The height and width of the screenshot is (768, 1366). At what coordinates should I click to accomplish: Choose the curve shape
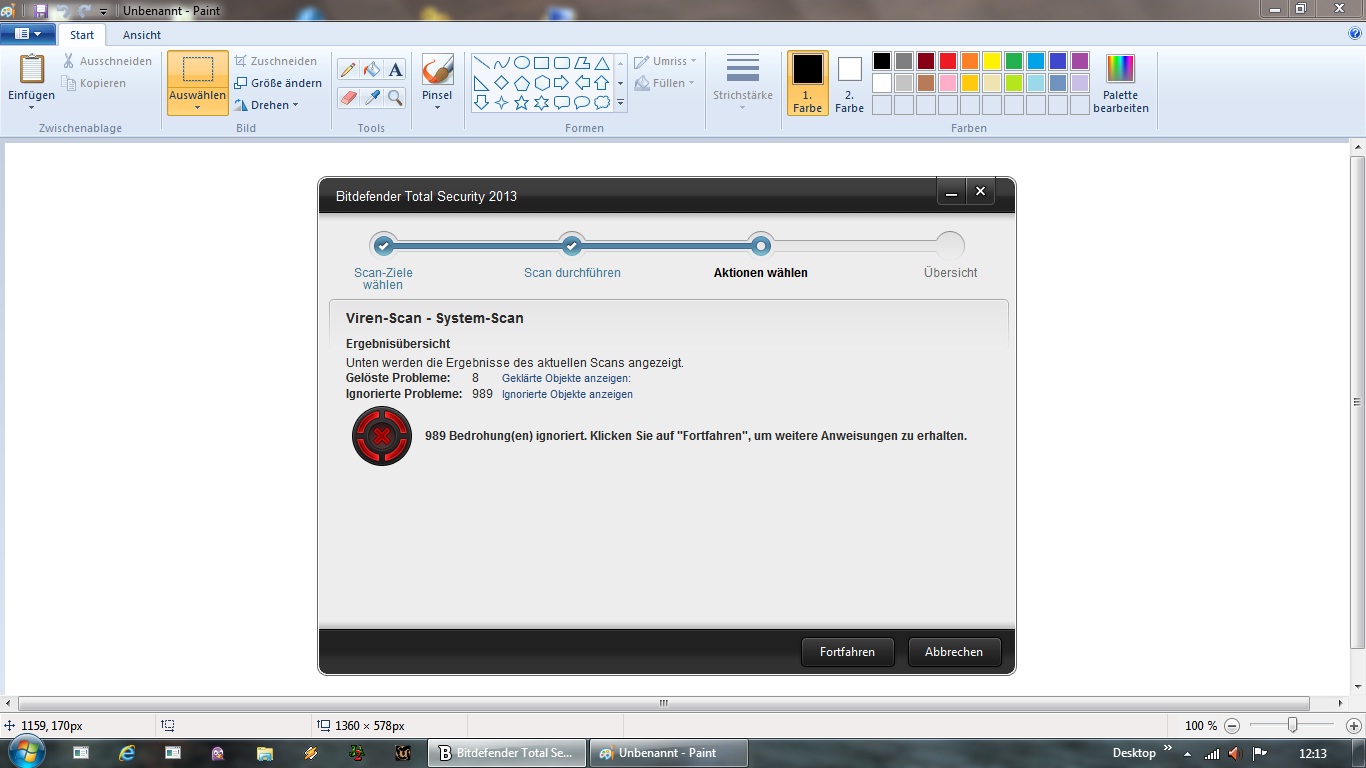[501, 63]
